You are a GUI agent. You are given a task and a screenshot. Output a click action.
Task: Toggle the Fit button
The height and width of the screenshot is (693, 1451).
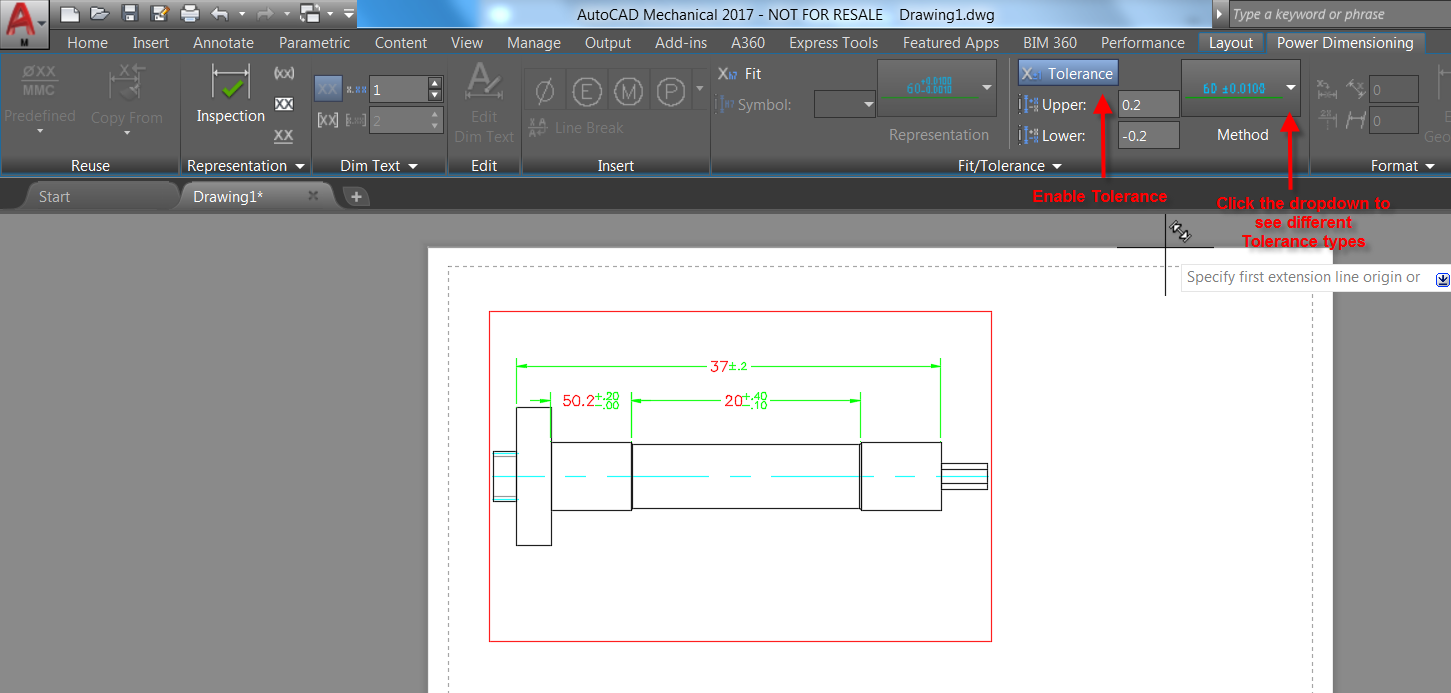740,74
